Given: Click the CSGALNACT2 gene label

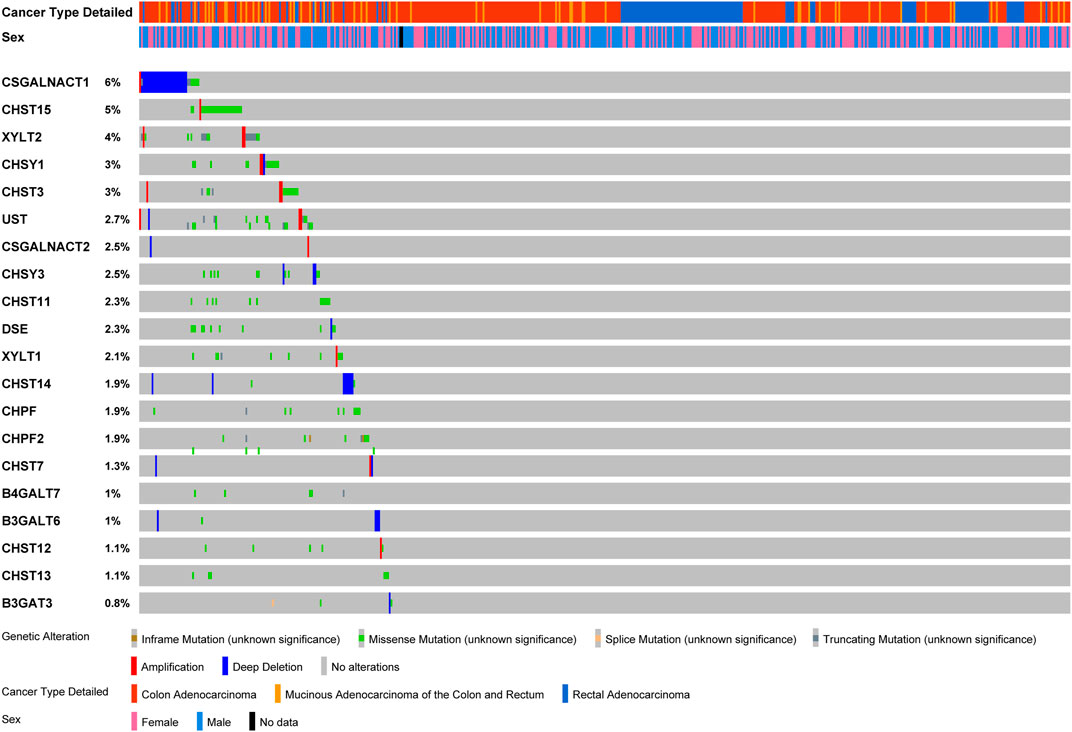Looking at the screenshot, I should pyautogui.click(x=46, y=246).
